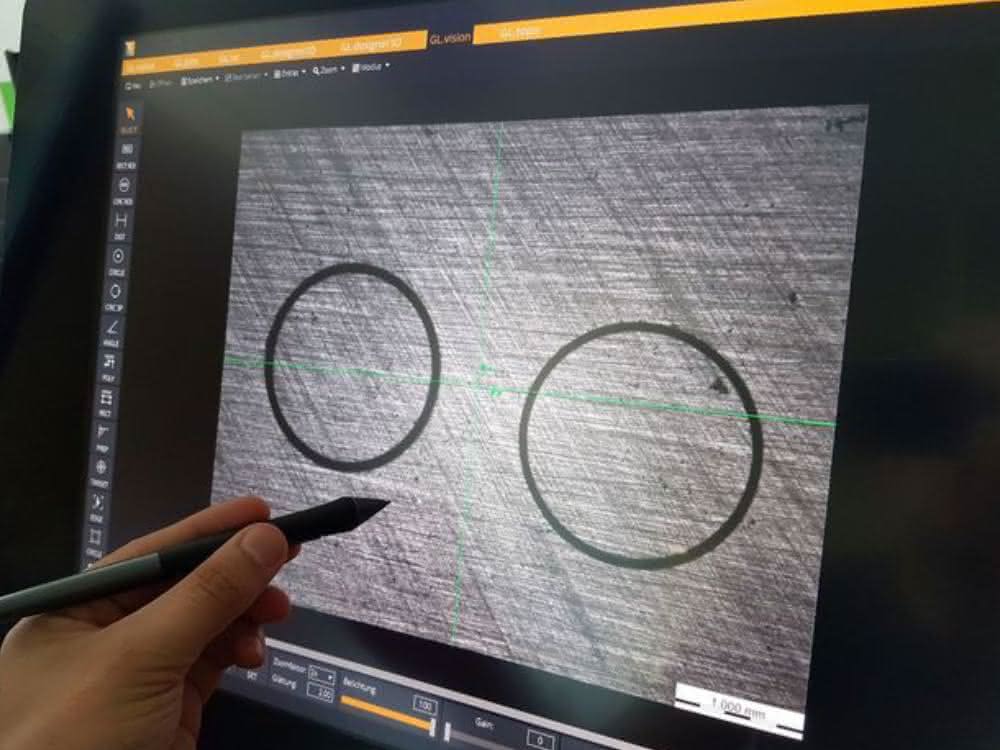Click the Gain slider handle
This screenshot has width=1000, height=750.
click(447, 733)
